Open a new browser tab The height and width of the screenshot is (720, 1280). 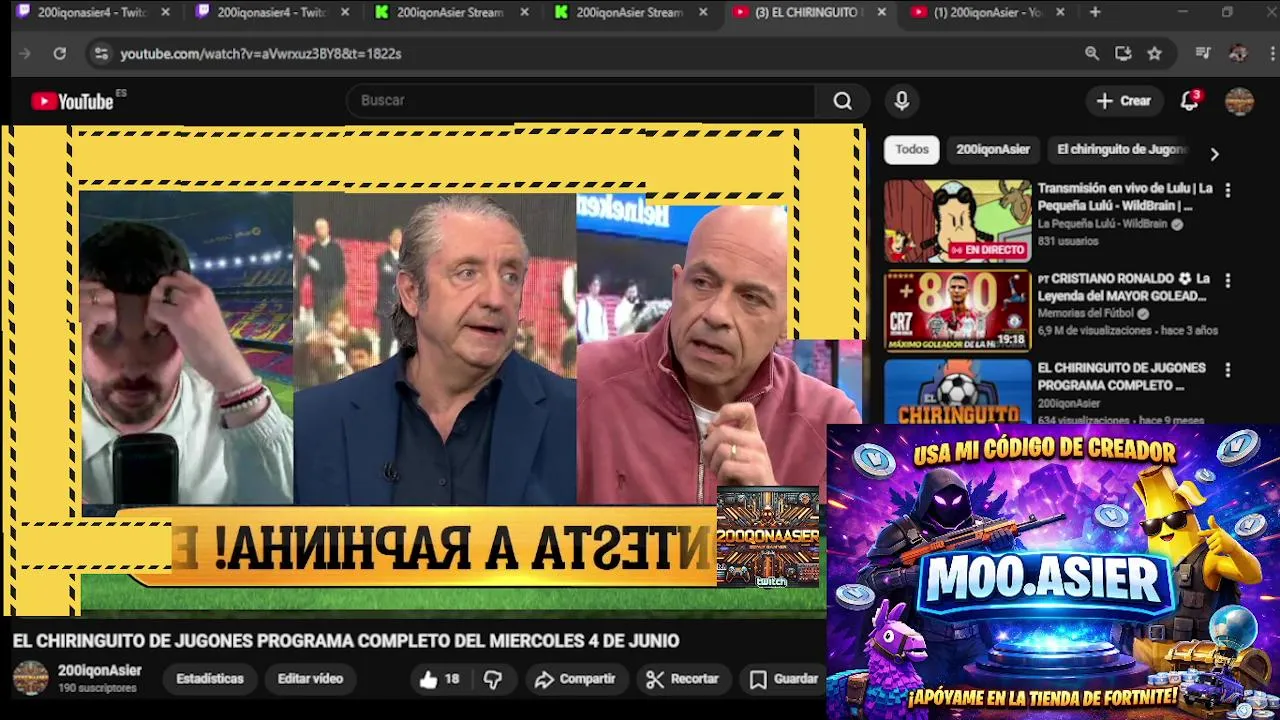pyautogui.click(x=1095, y=12)
